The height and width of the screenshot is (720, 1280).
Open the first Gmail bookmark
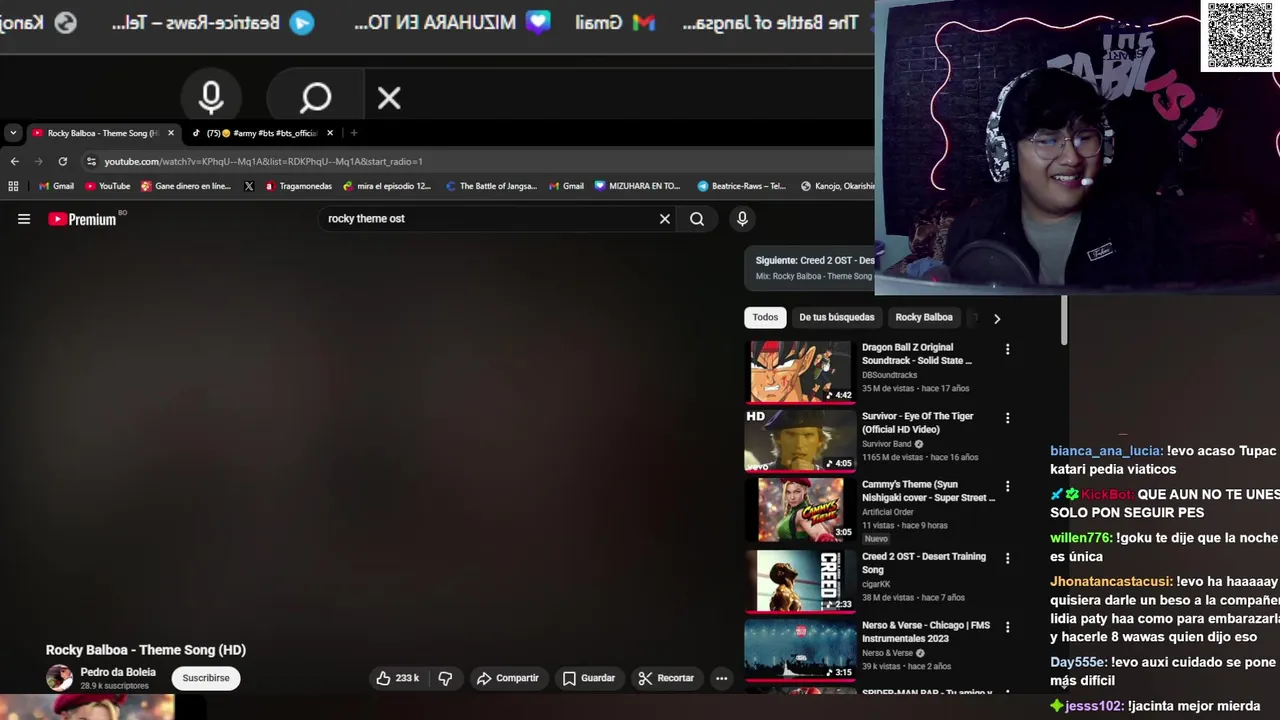coord(56,186)
